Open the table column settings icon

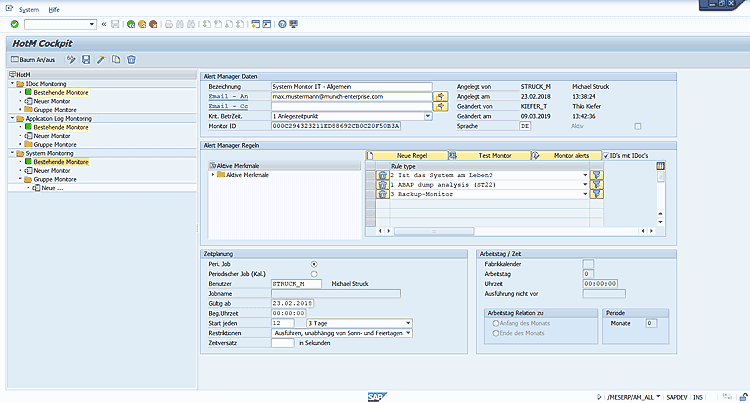coord(661,166)
